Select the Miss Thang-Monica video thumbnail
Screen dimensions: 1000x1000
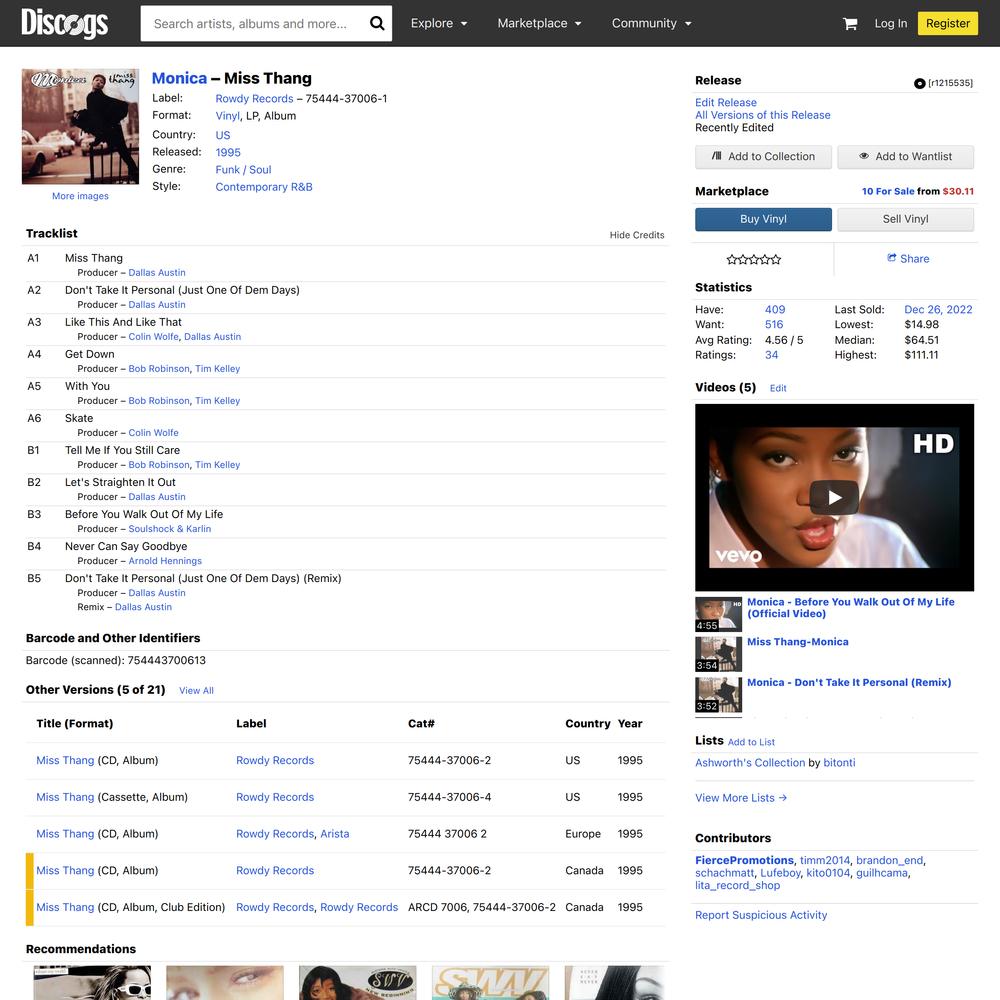click(x=719, y=654)
